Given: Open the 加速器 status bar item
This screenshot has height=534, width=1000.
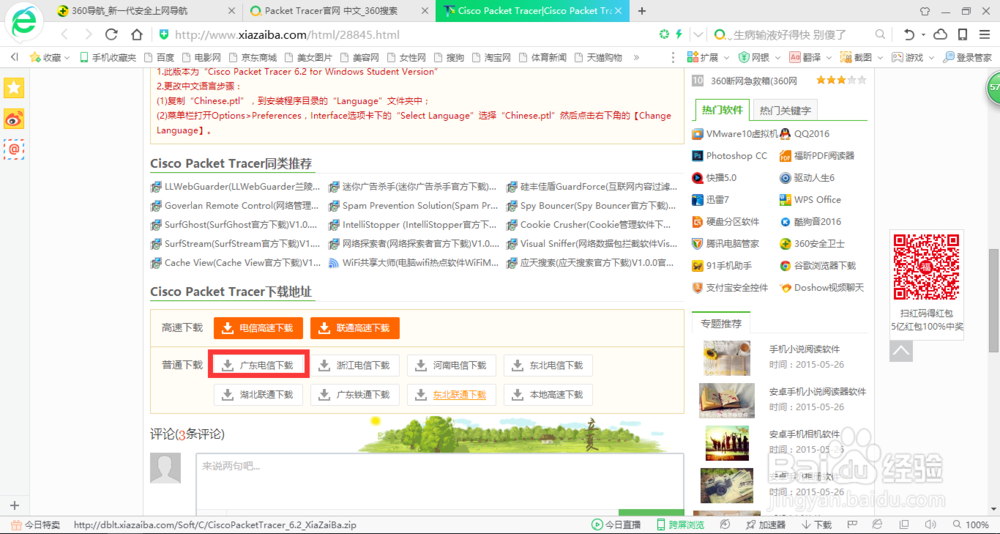Looking at the screenshot, I should pyautogui.click(x=764, y=525).
